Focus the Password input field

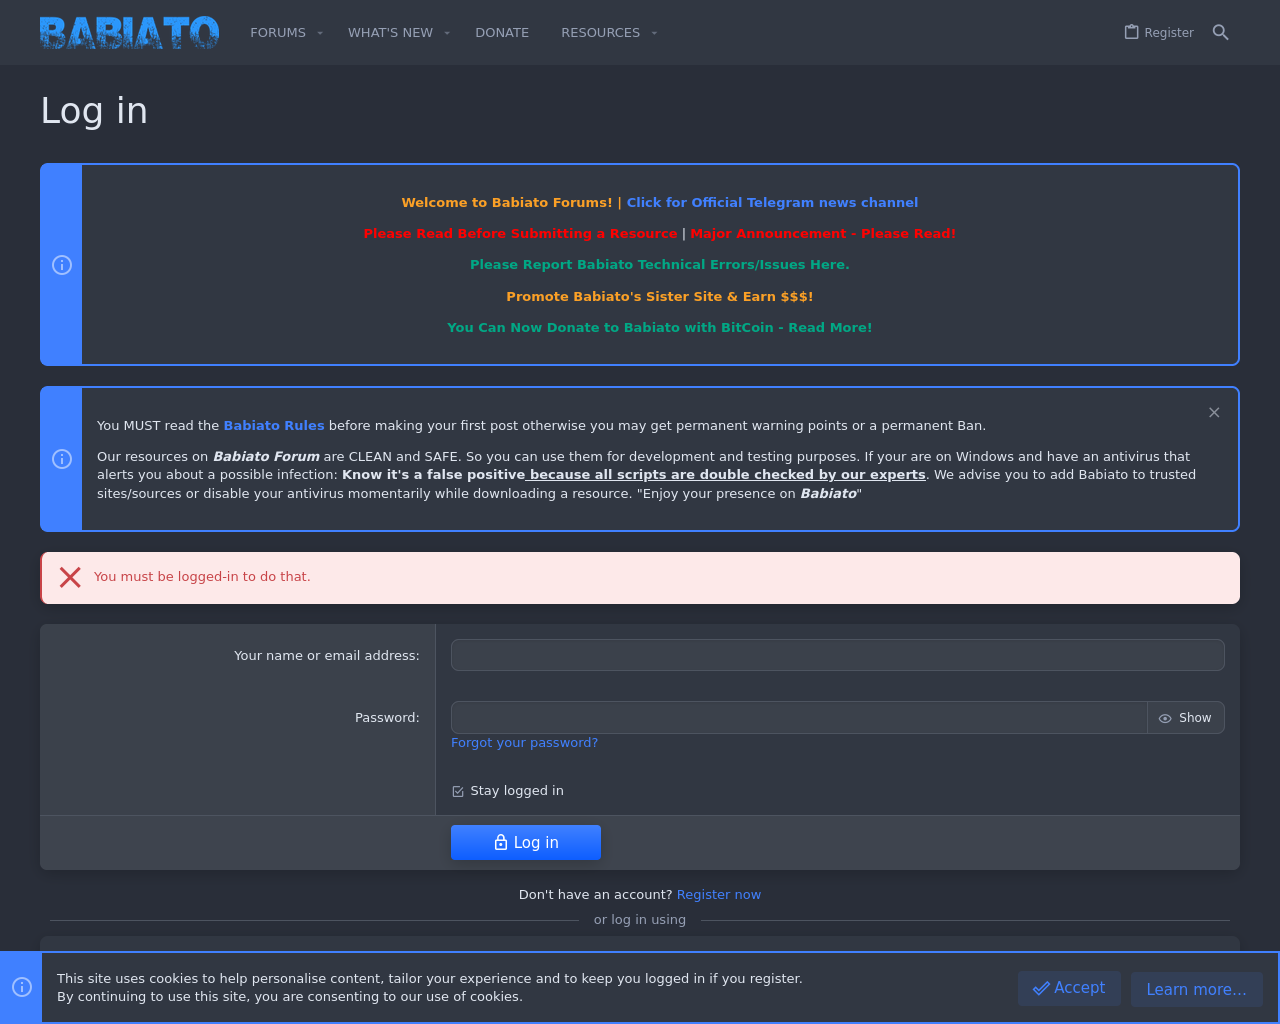tap(799, 718)
